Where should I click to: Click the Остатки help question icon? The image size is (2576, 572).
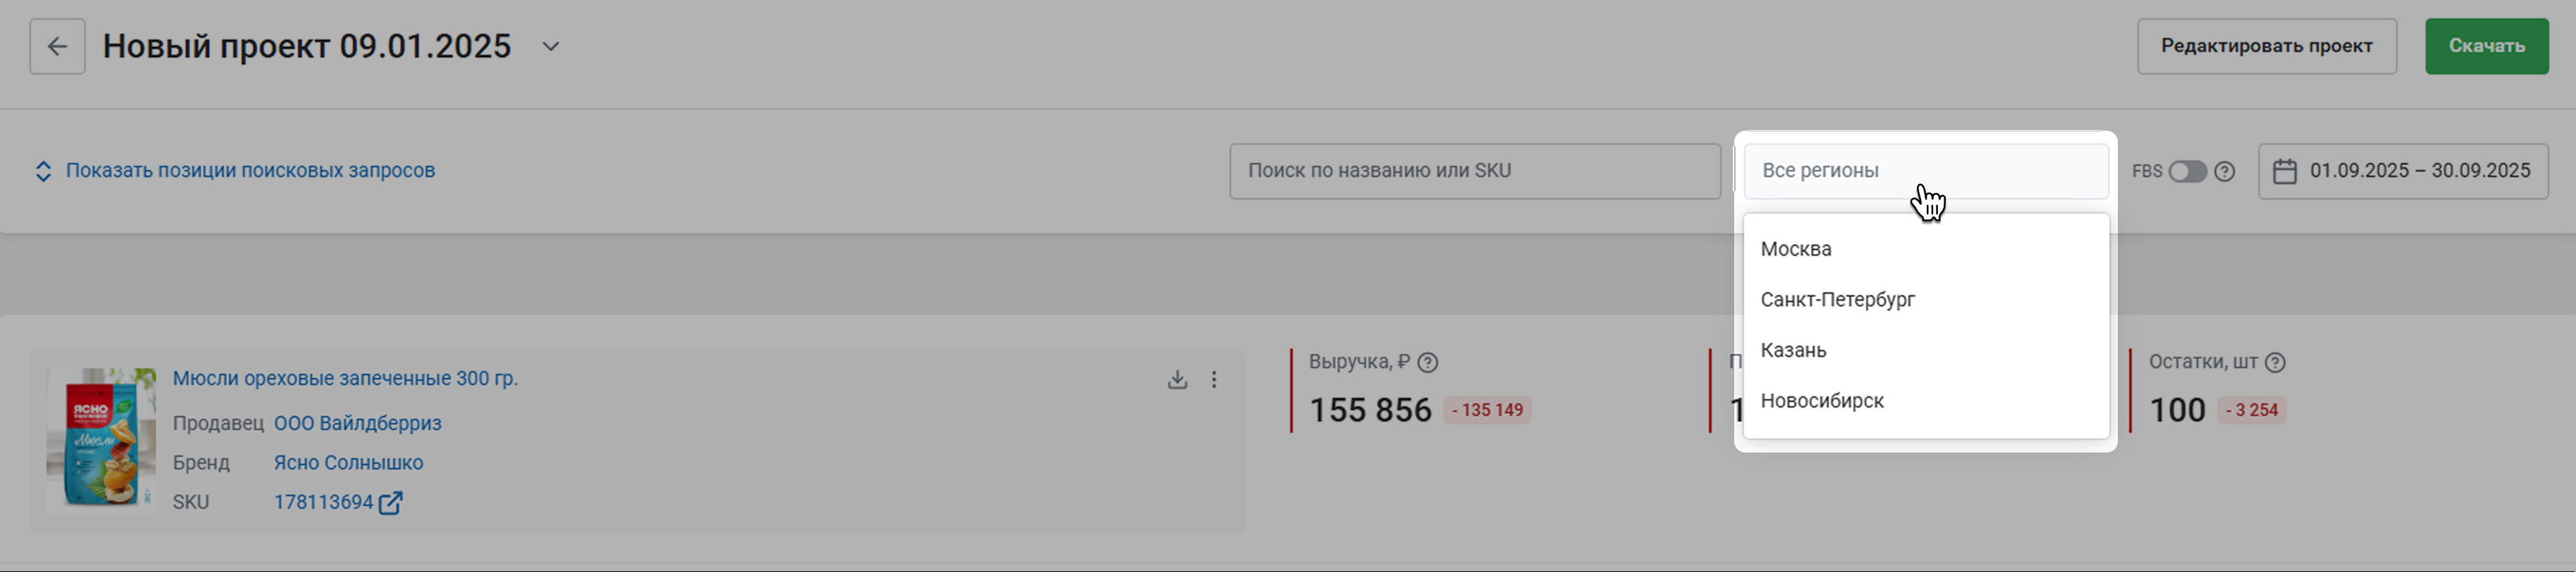tap(2275, 363)
